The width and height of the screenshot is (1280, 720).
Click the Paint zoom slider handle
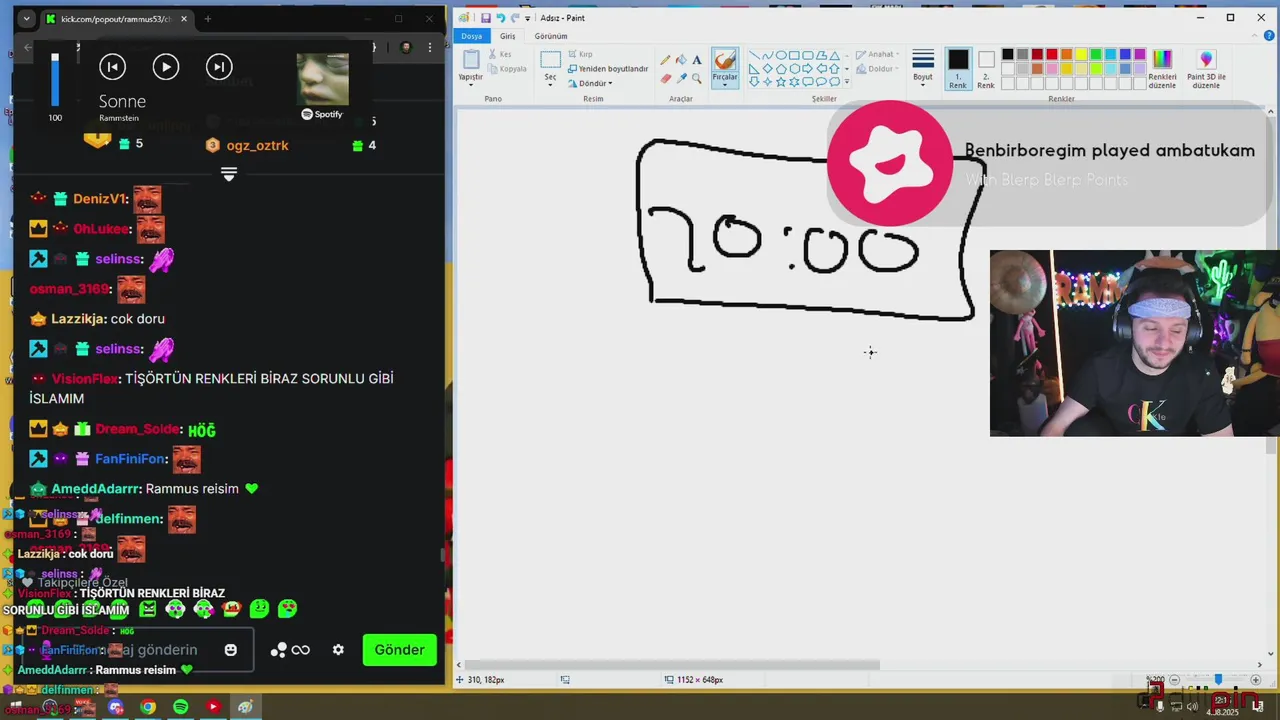(1218, 680)
